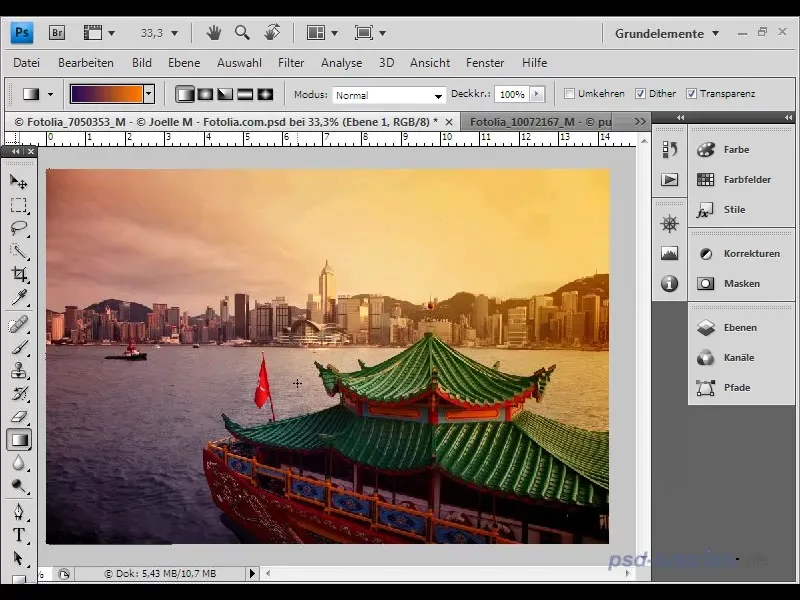Open the Filter menu
The image size is (800, 600).
tap(291, 63)
